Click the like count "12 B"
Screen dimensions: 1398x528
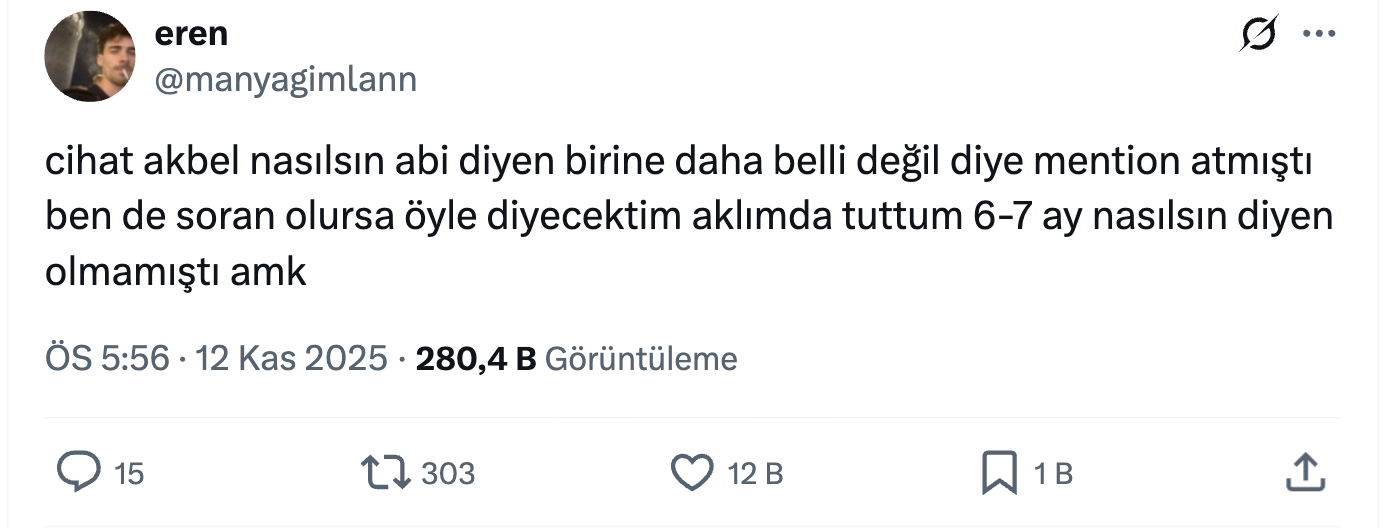pyautogui.click(x=755, y=473)
